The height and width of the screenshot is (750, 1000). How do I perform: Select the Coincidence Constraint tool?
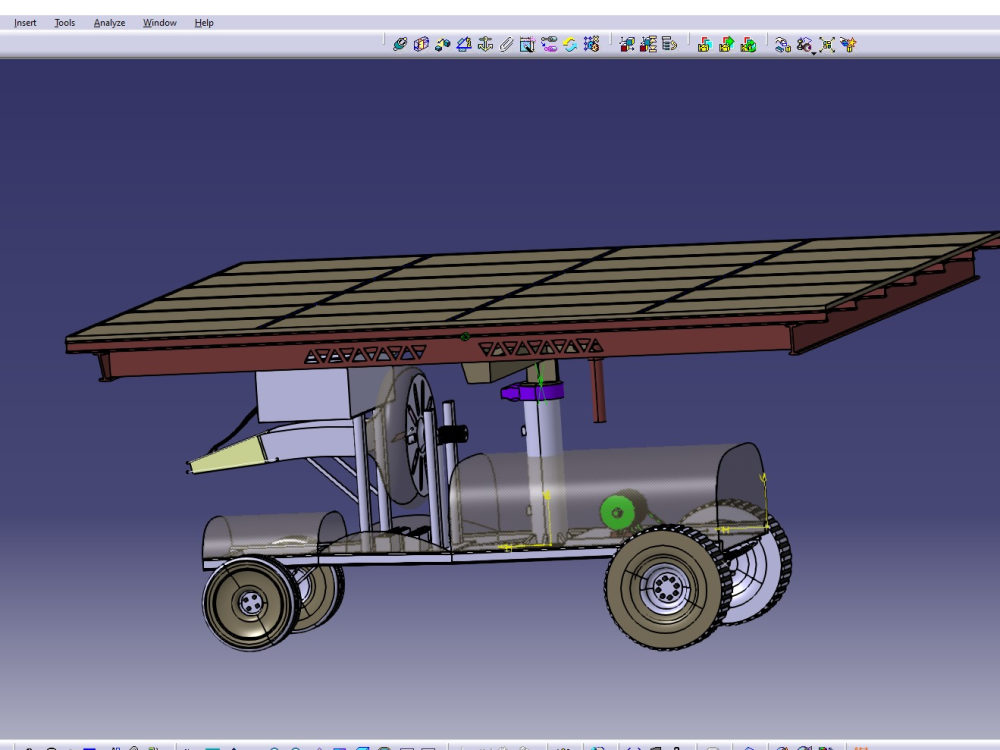pos(398,44)
